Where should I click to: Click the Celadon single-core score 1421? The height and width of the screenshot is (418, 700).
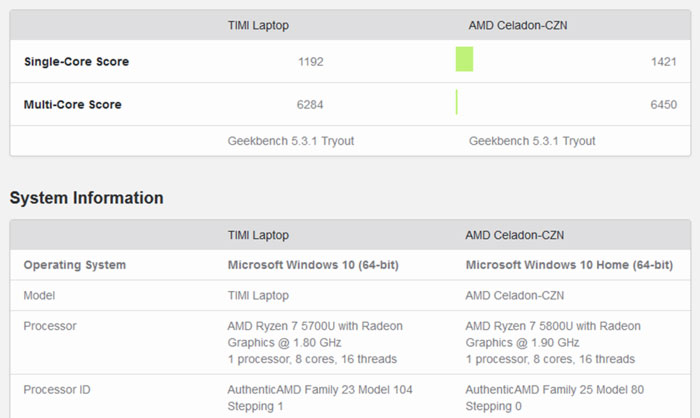pyautogui.click(x=664, y=62)
